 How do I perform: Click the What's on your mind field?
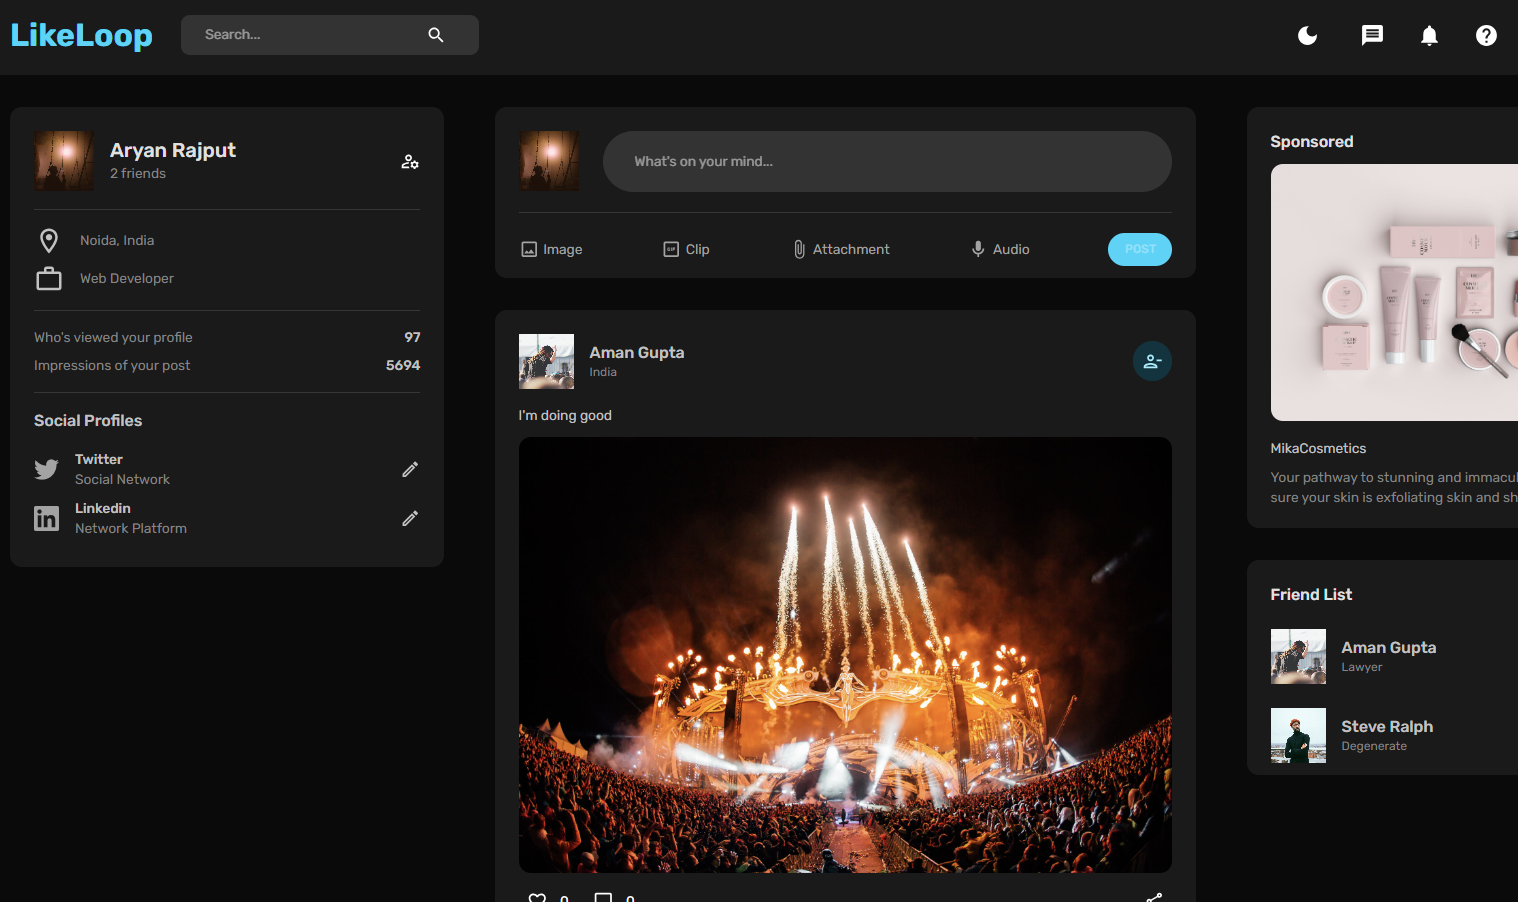[887, 161]
